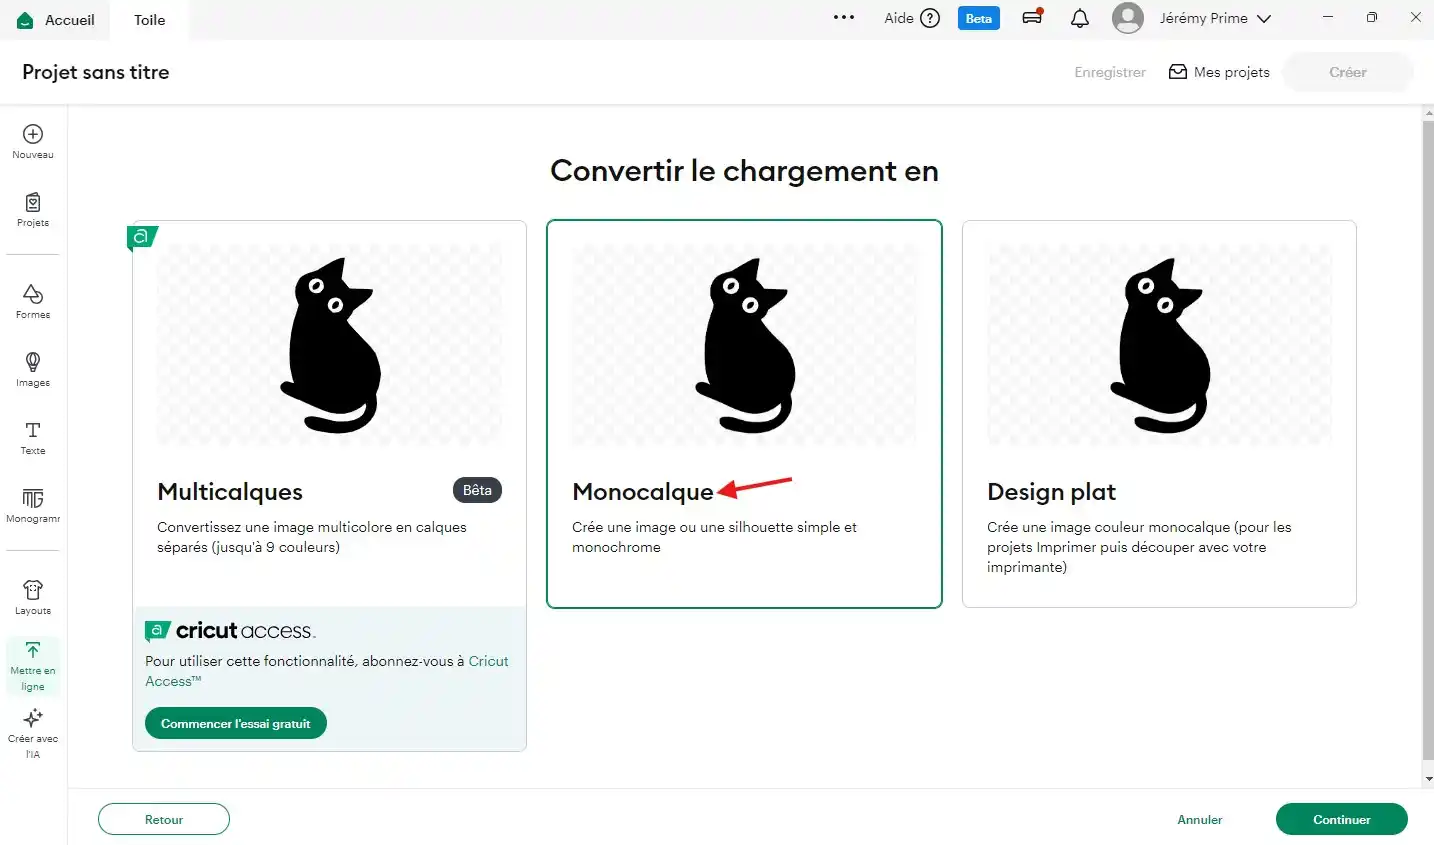The image size is (1434, 845).
Task: Open the Aide help menu
Action: click(x=911, y=18)
